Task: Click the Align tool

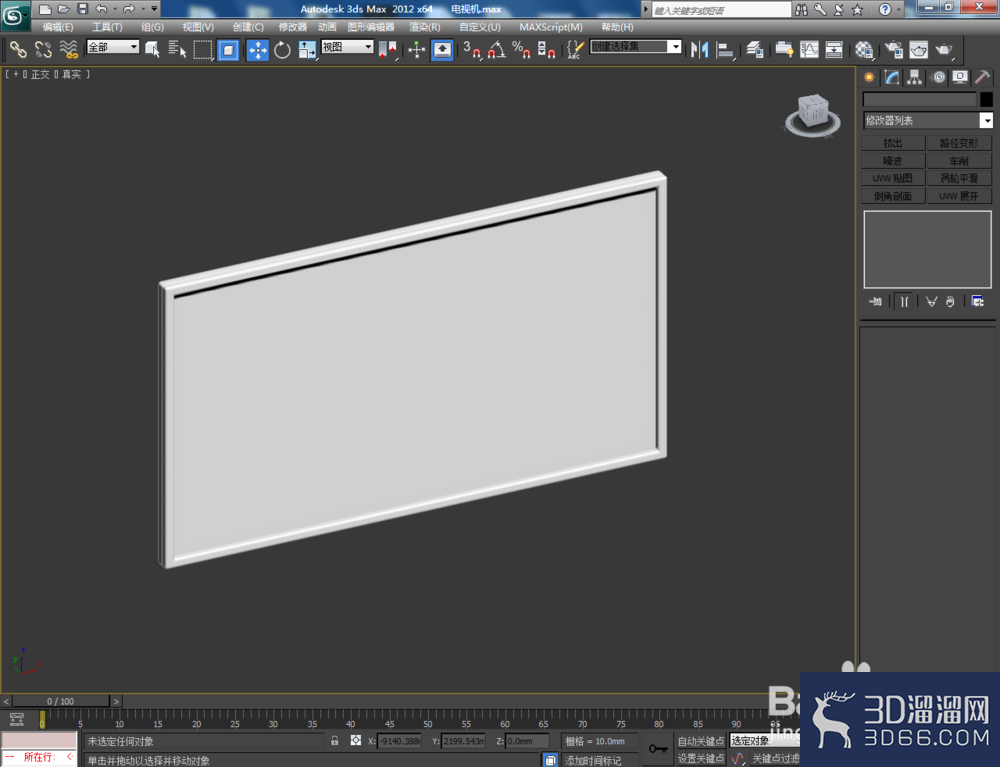Action: tap(724, 50)
